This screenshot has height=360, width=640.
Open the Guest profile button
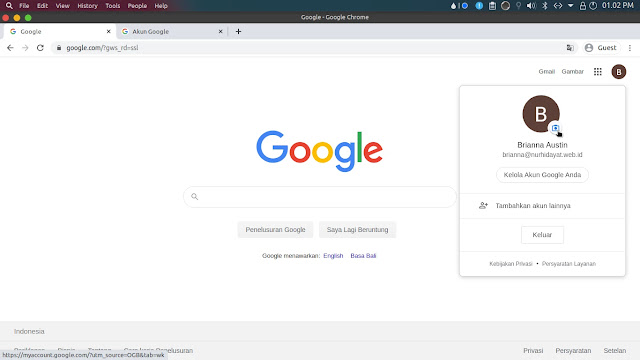[x=601, y=48]
